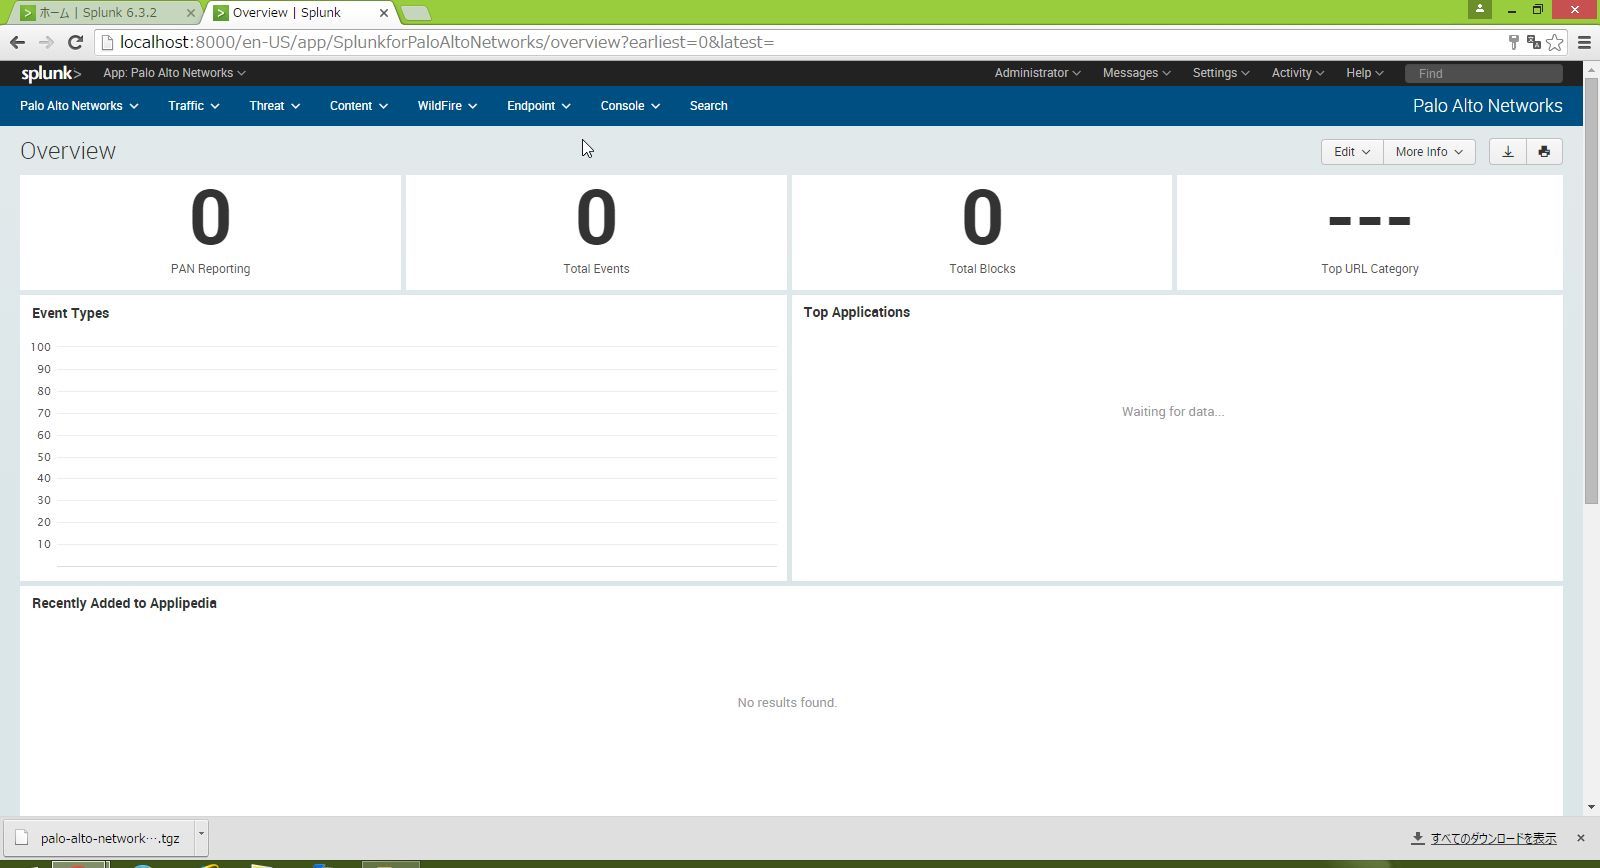Open the Traffic menu
The image size is (1600, 868).
point(194,106)
